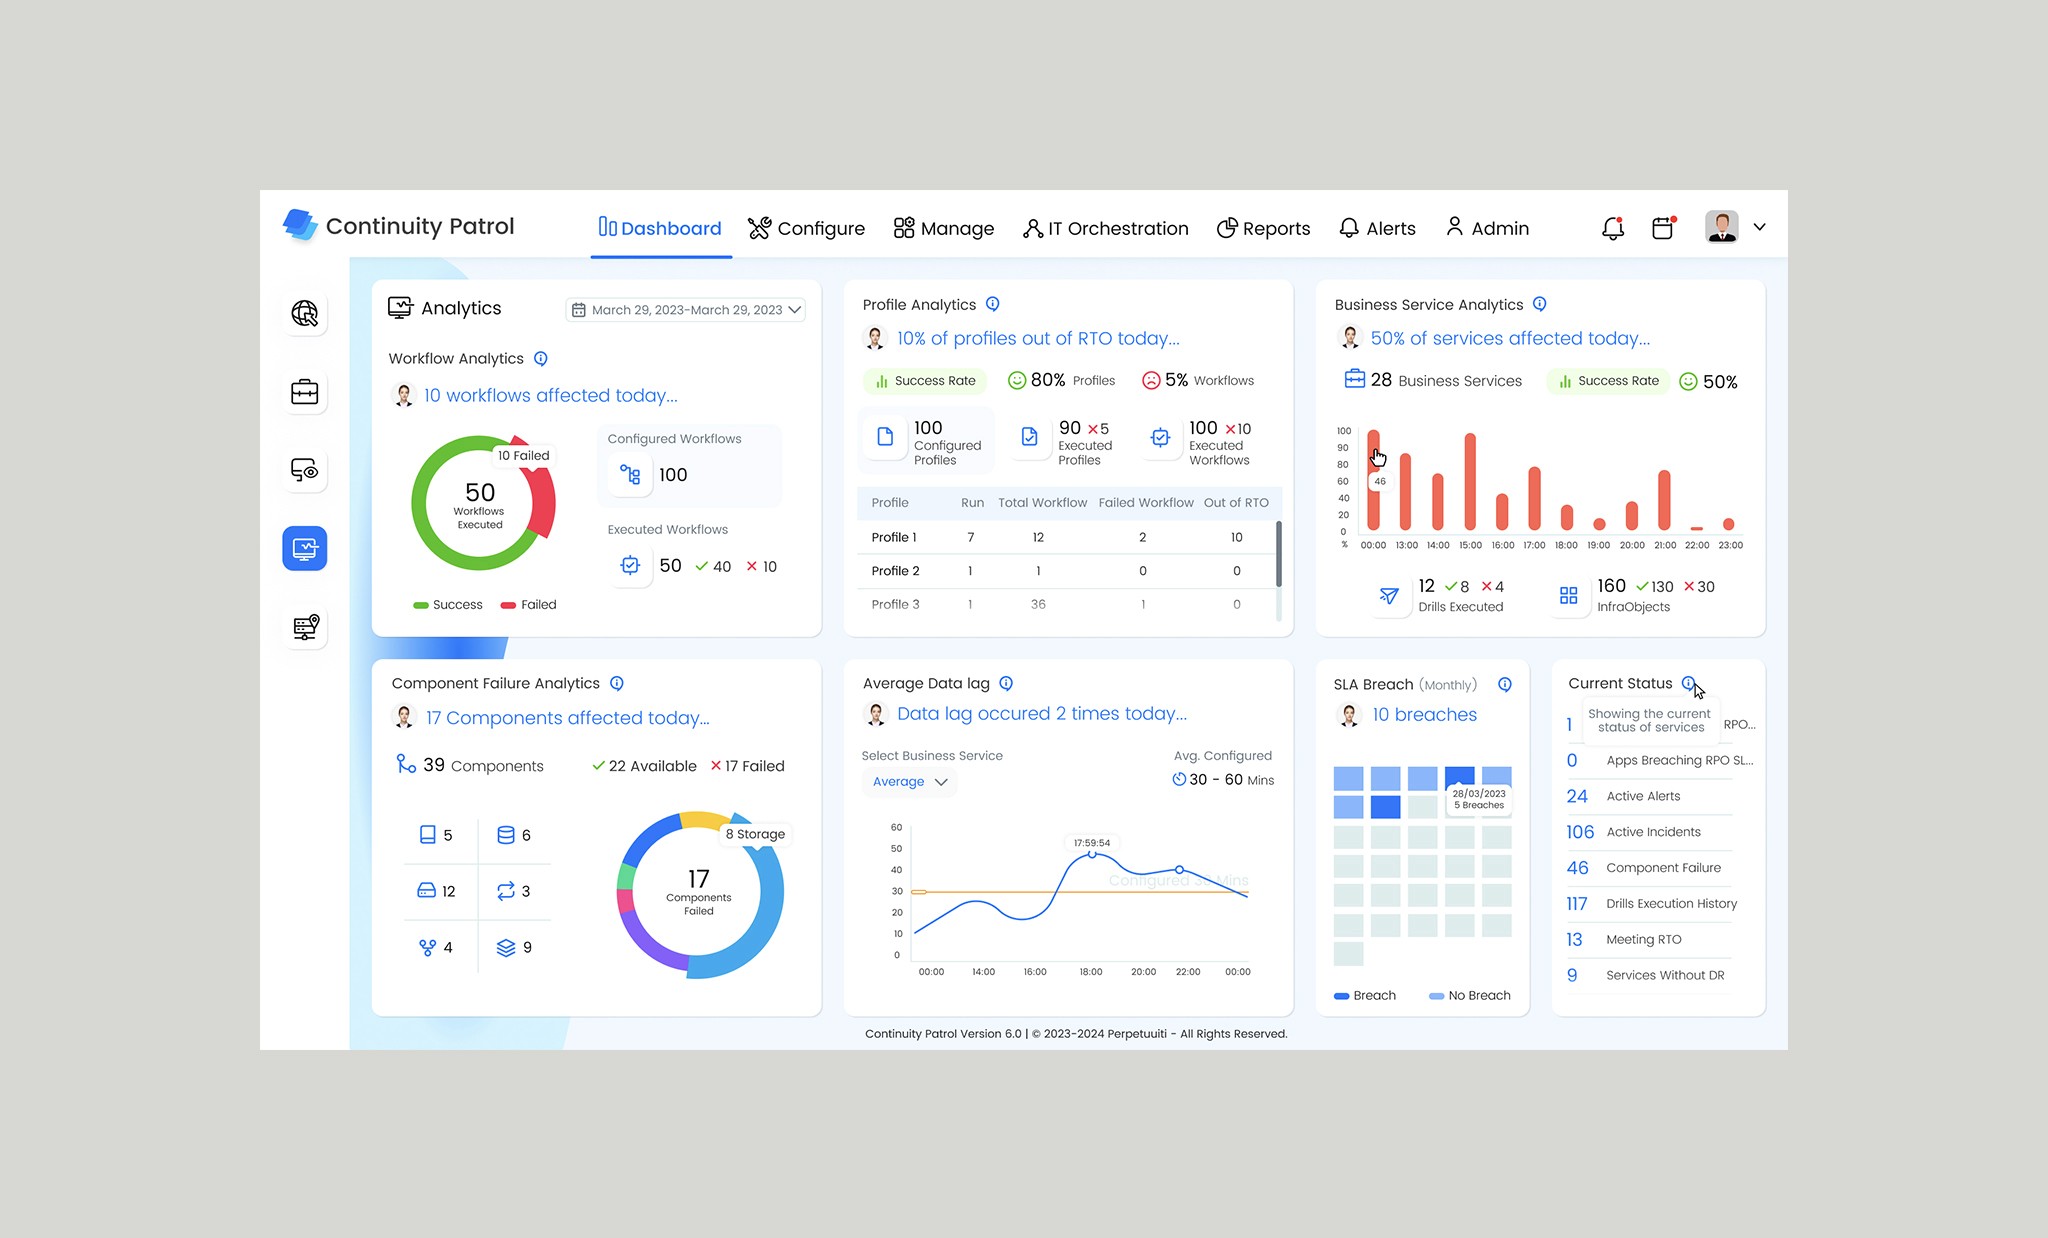Image resolution: width=2048 pixels, height=1238 pixels.
Task: Click the InfraObjects grid icon
Action: [x=1569, y=596]
